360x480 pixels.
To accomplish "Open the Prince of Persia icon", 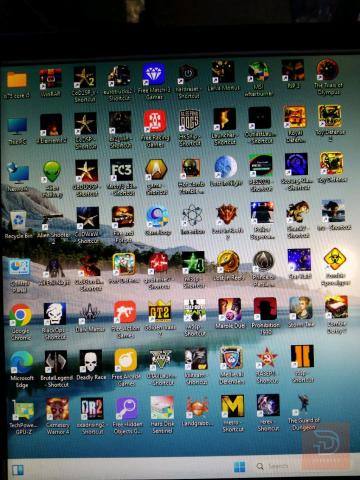I will click(x=263, y=261).
